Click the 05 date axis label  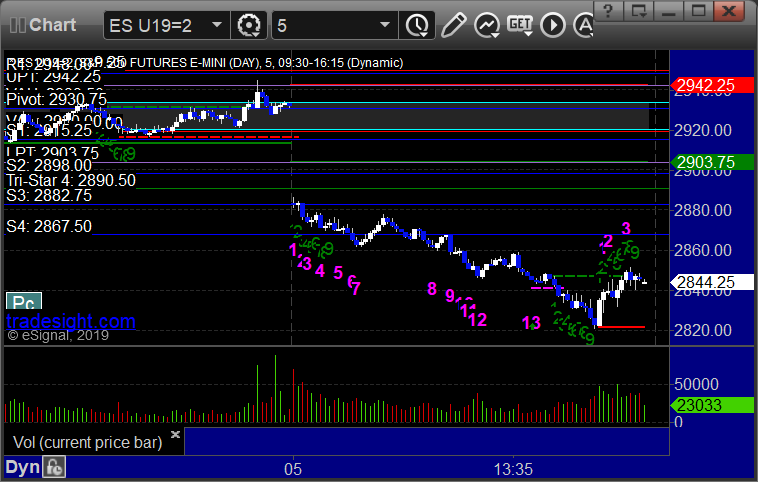click(293, 469)
